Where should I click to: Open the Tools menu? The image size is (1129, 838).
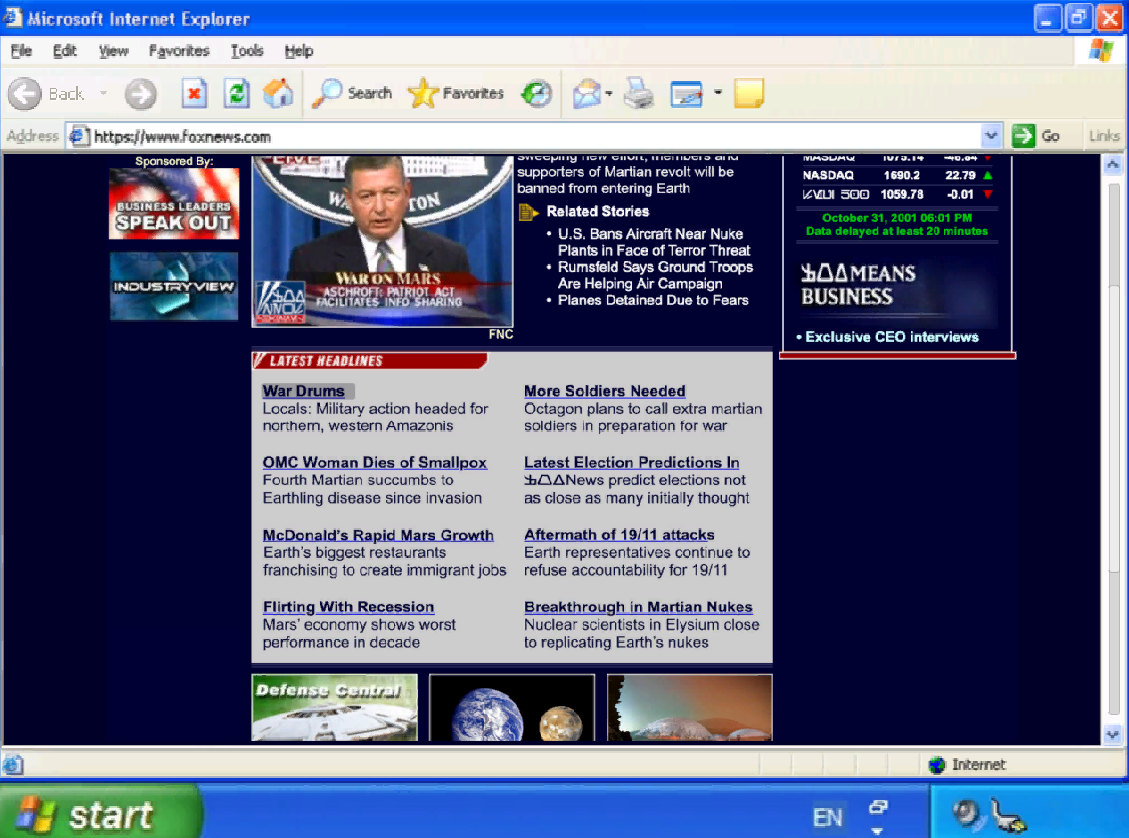coord(247,50)
